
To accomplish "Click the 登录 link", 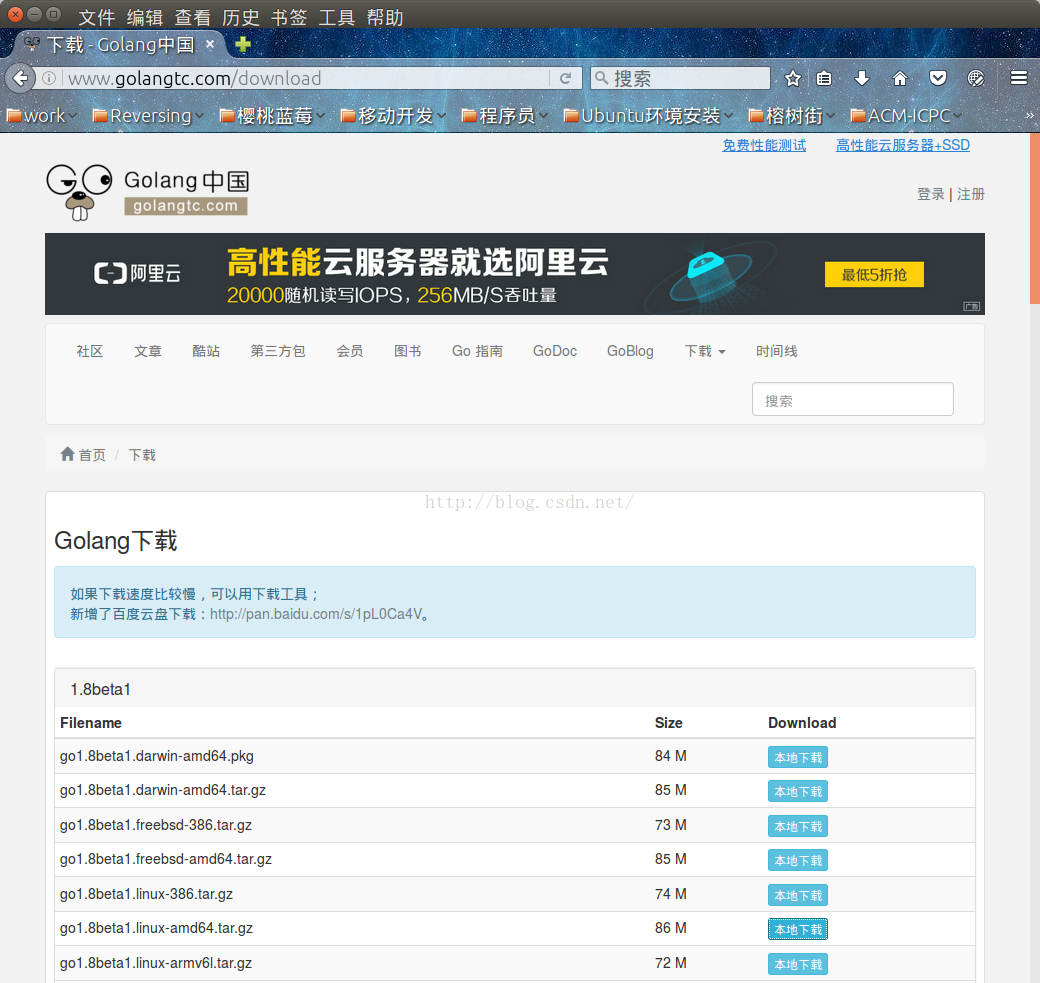I will 931,194.
